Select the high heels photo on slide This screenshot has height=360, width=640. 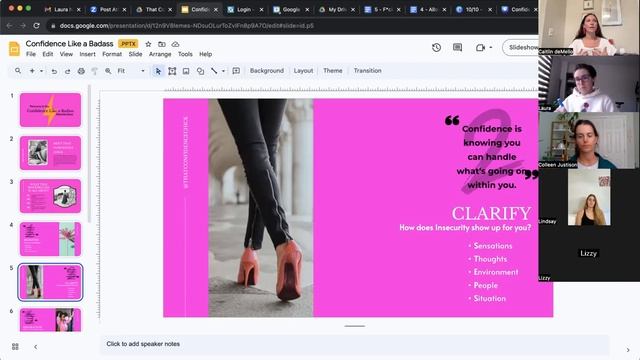pyautogui.click(x=261, y=208)
